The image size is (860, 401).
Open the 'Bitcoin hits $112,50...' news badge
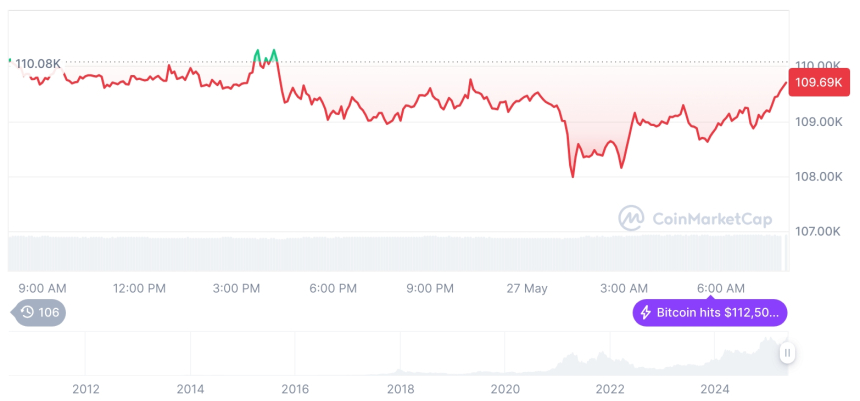[x=710, y=313]
